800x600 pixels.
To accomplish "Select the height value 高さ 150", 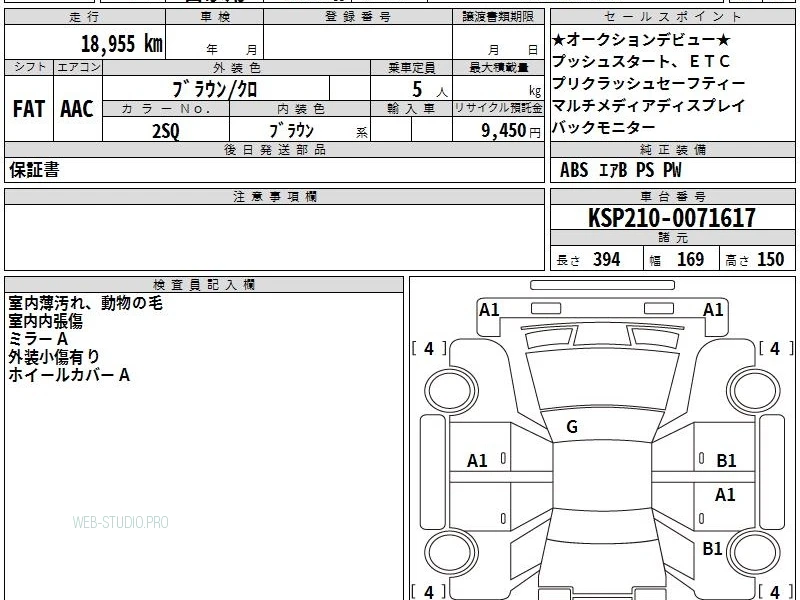I will [x=755, y=260].
